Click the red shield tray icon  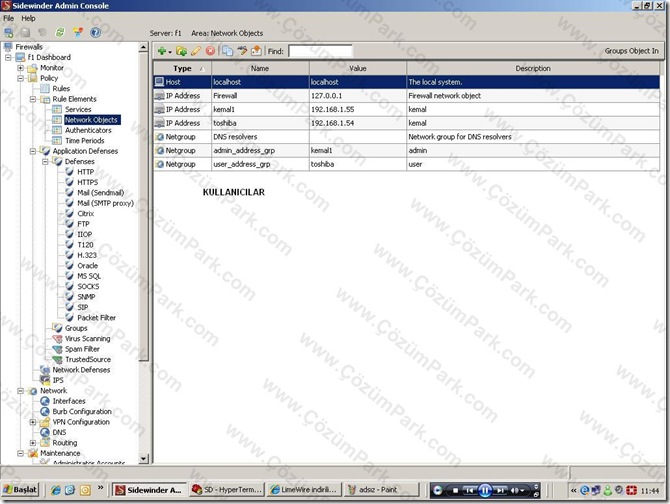tap(631, 490)
